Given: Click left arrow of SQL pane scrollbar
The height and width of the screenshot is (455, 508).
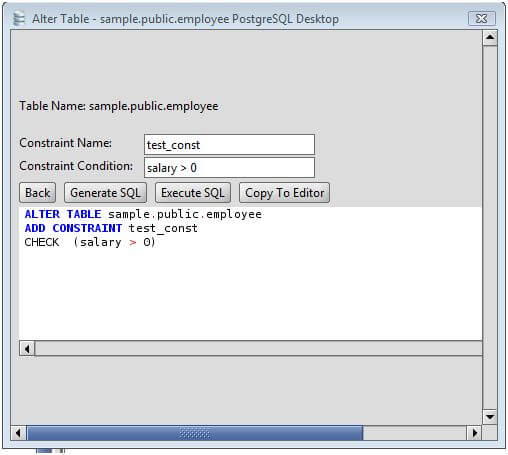Looking at the screenshot, I should pos(27,349).
